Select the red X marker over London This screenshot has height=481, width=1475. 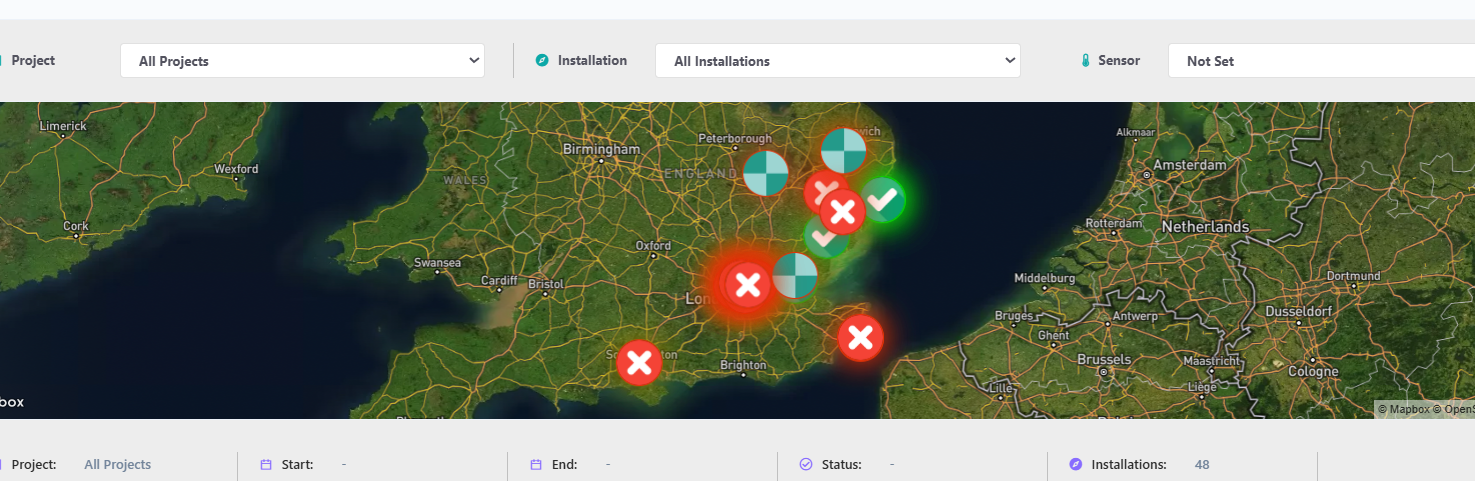(748, 286)
